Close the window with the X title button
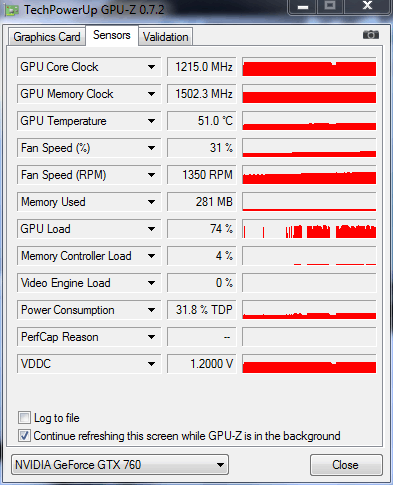Image resolution: width=393 pixels, height=485 pixels. pos(367,6)
